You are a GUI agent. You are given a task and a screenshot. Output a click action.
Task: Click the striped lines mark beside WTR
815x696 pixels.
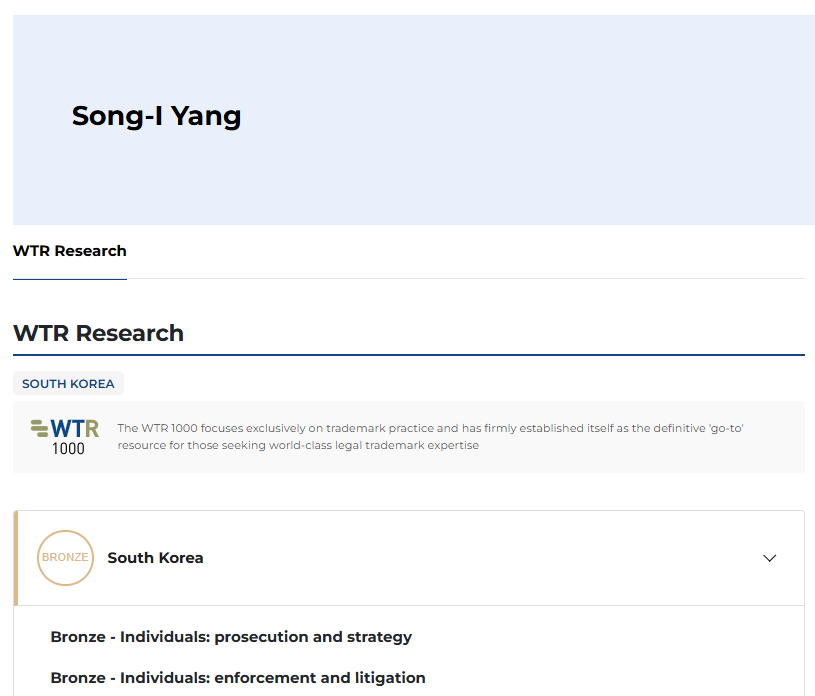click(40, 428)
